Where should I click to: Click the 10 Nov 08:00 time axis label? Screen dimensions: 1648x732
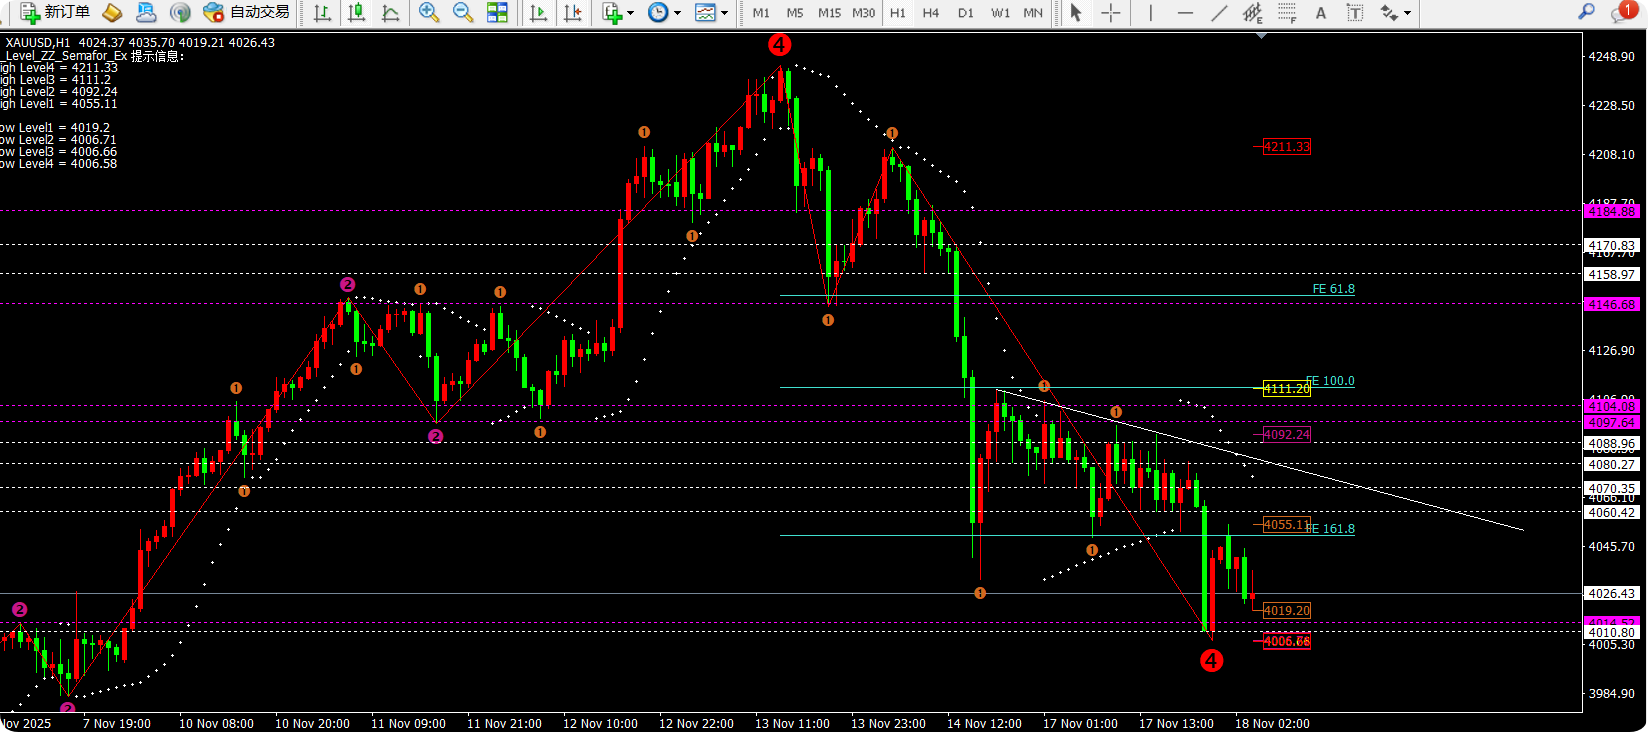[216, 724]
